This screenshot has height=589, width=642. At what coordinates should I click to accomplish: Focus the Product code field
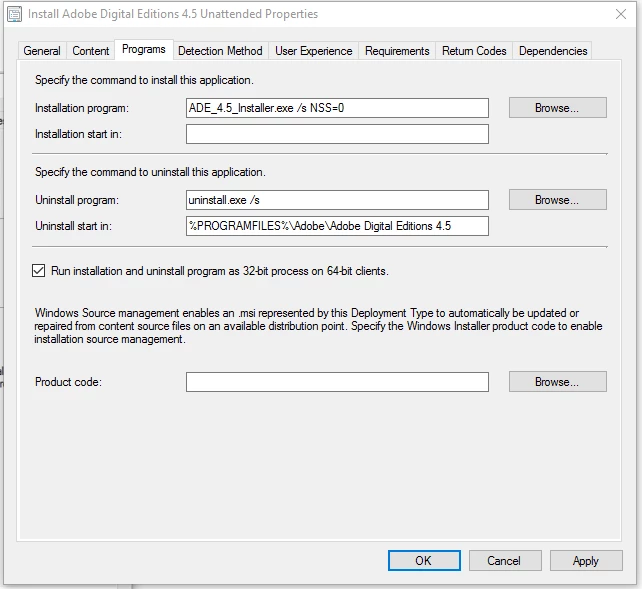pos(337,382)
